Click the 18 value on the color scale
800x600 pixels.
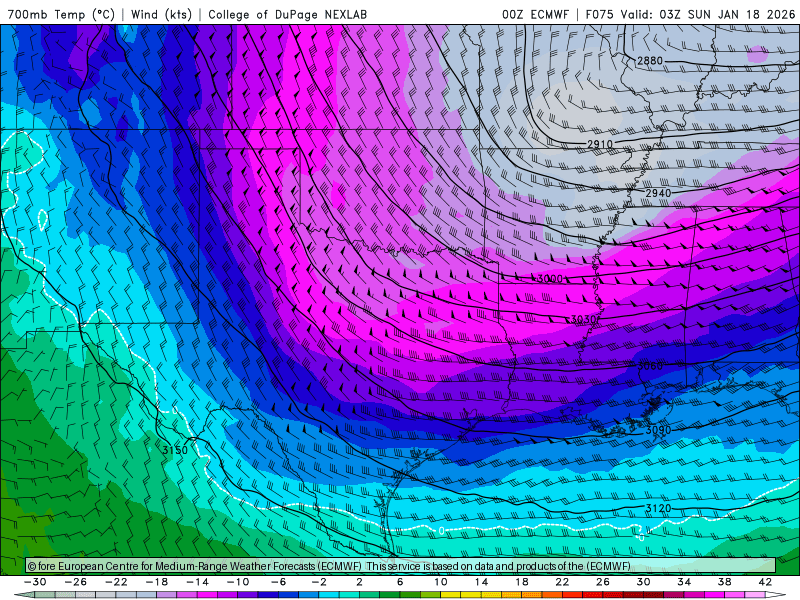(x=522, y=582)
